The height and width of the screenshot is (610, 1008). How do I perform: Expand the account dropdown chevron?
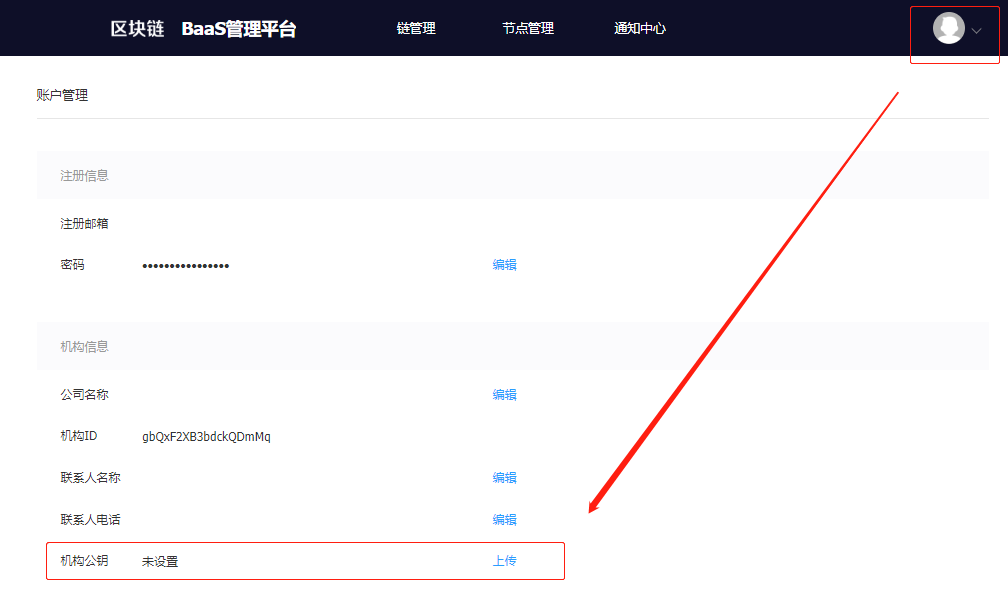coord(977,31)
